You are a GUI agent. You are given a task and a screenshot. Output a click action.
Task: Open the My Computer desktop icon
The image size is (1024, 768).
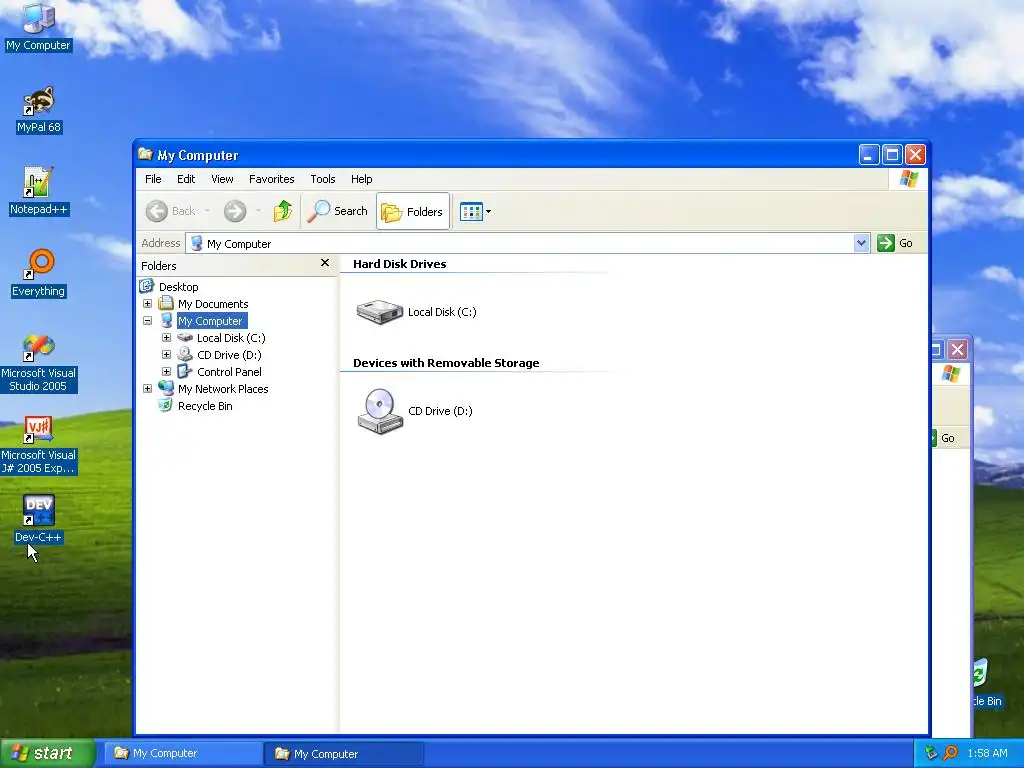coord(38,26)
